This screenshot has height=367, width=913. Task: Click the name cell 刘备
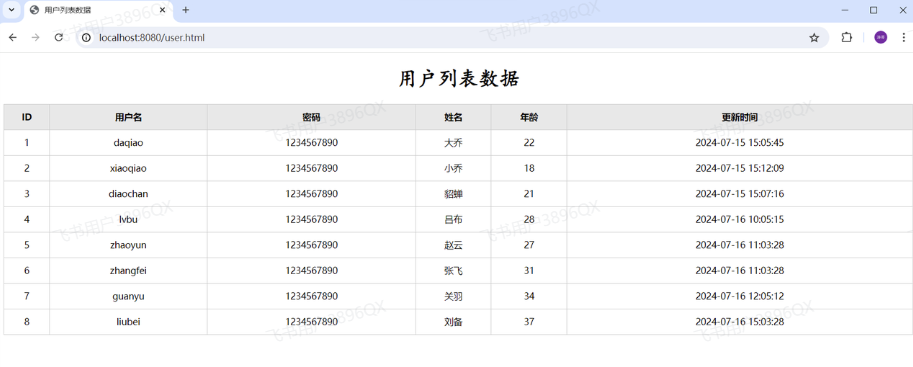click(x=453, y=322)
